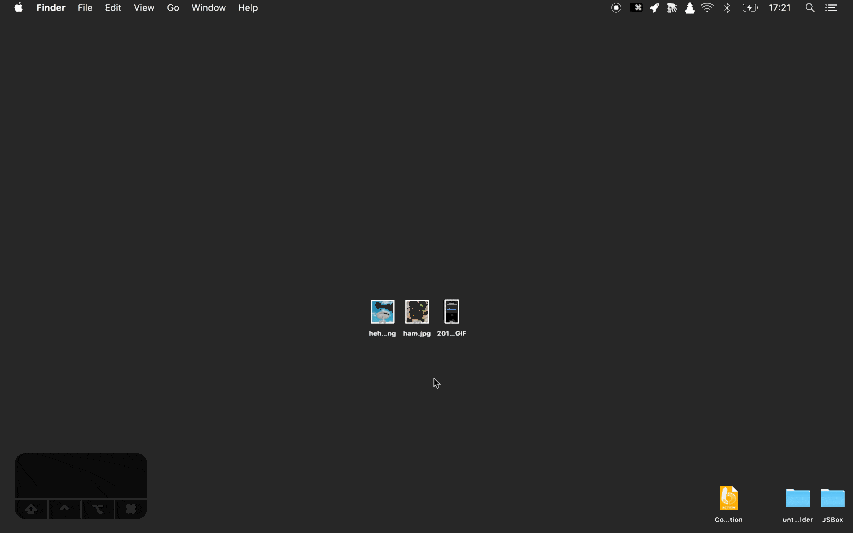This screenshot has height=533, width=853.
Task: Open the View menu
Action: (144, 8)
